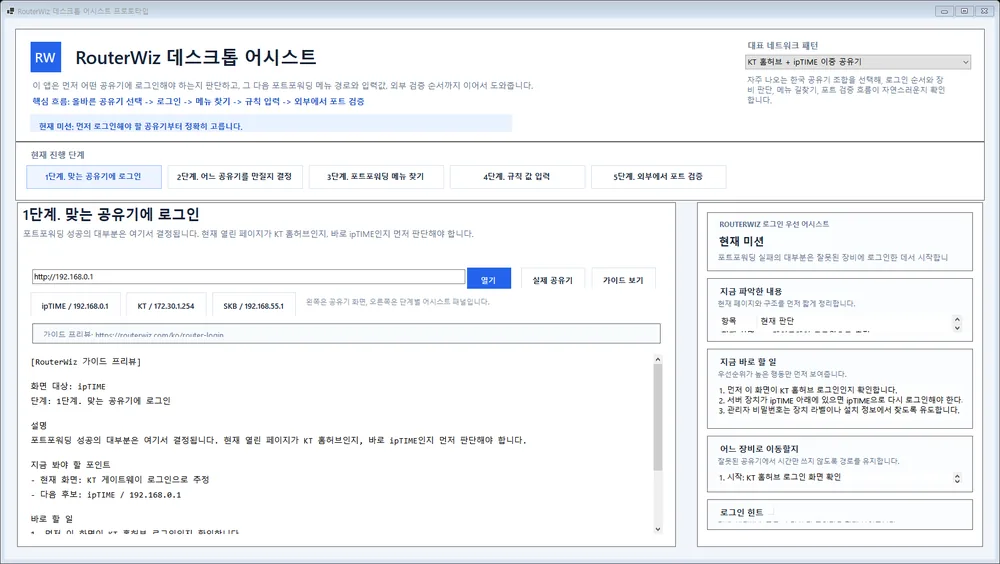The width and height of the screenshot is (1000, 564).
Task: Click the blue 열기 button
Action: pyautogui.click(x=489, y=279)
